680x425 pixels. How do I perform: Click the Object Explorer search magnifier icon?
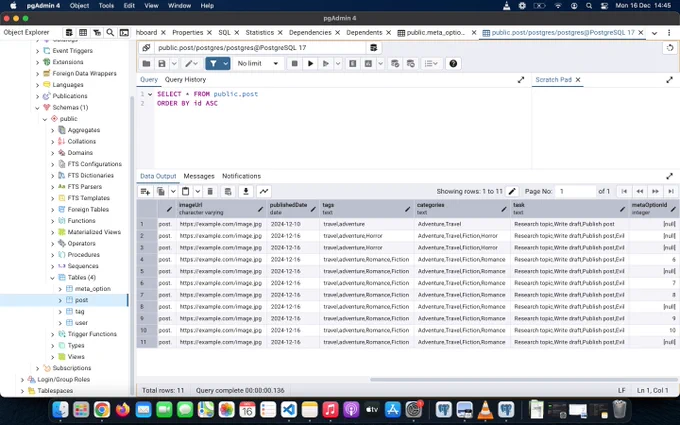coord(110,33)
